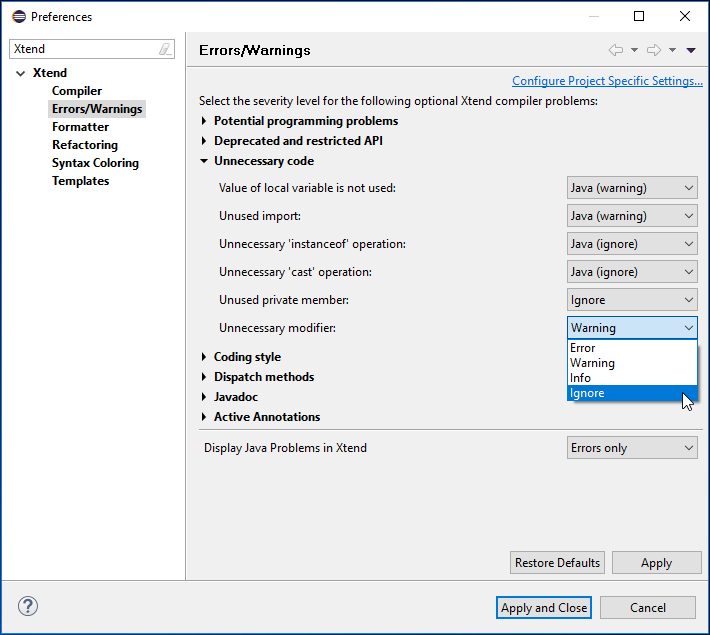Open the back history dropdown arrow

[634, 50]
